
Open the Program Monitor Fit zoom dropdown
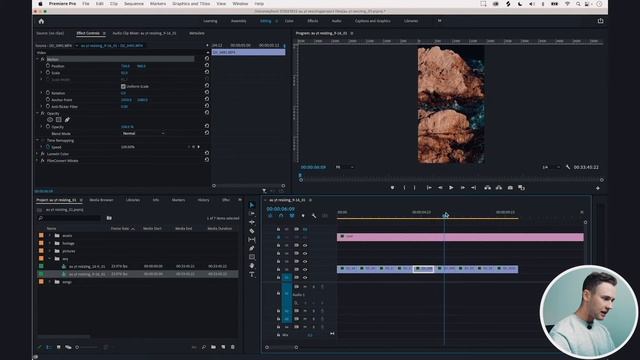point(344,167)
